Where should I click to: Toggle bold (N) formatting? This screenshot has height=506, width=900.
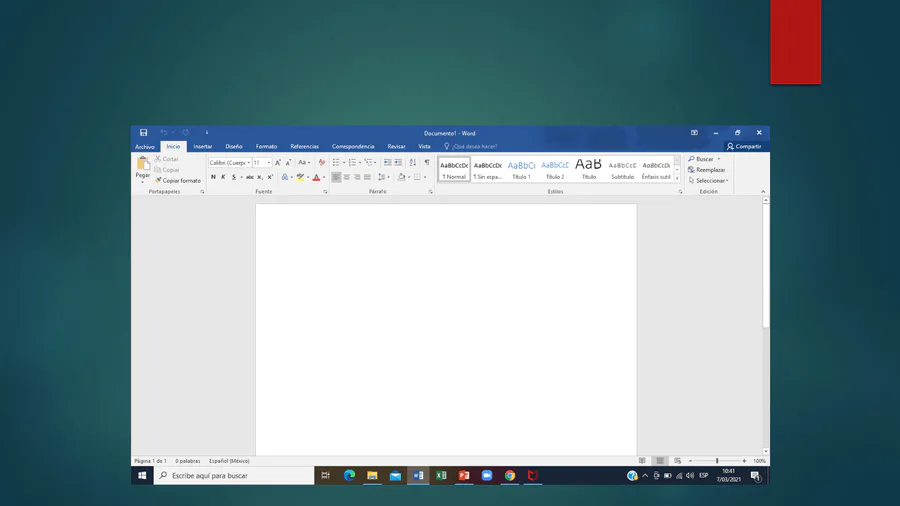(x=213, y=177)
